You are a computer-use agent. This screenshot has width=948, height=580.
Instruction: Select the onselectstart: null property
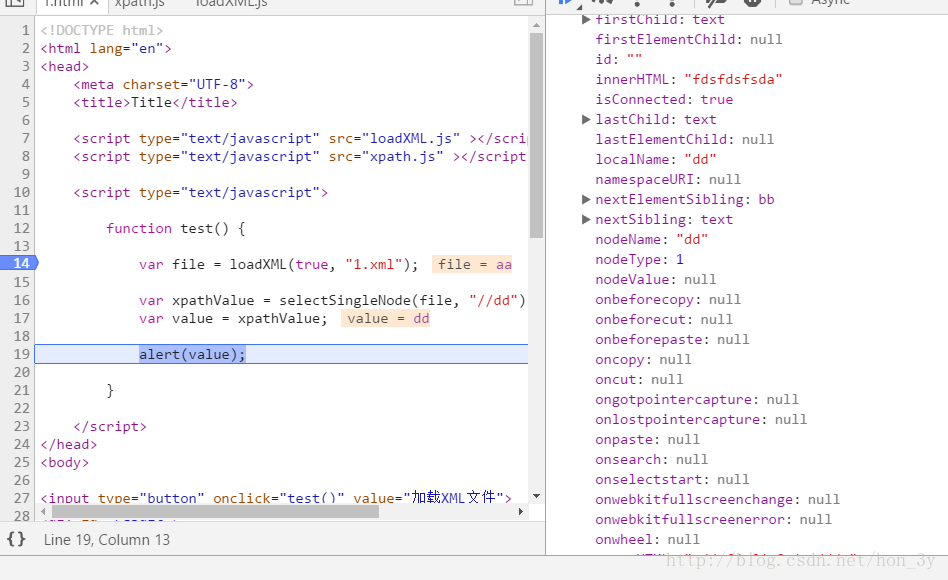[x=672, y=479]
